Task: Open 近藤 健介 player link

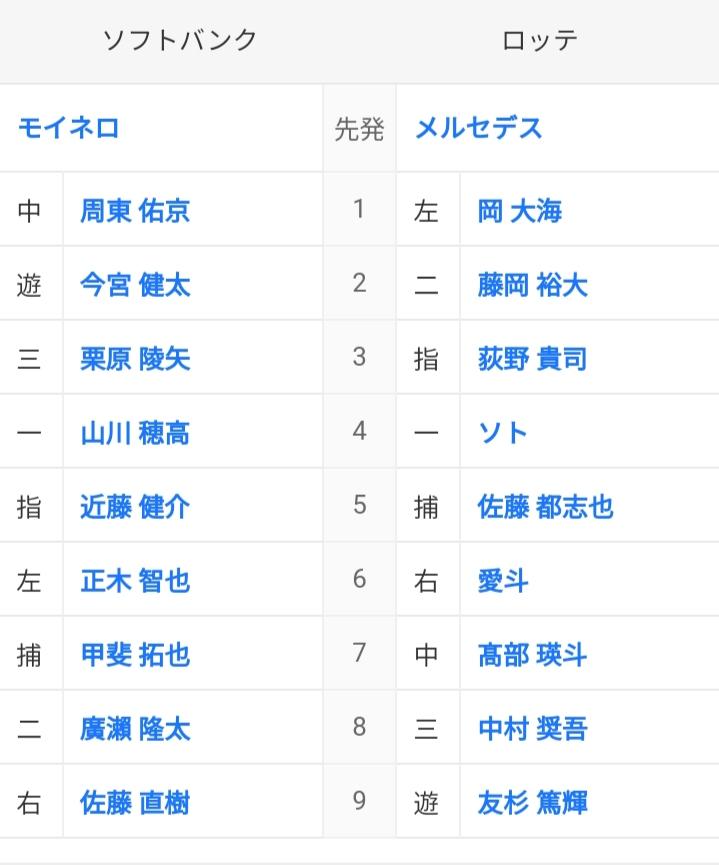Action: click(135, 506)
